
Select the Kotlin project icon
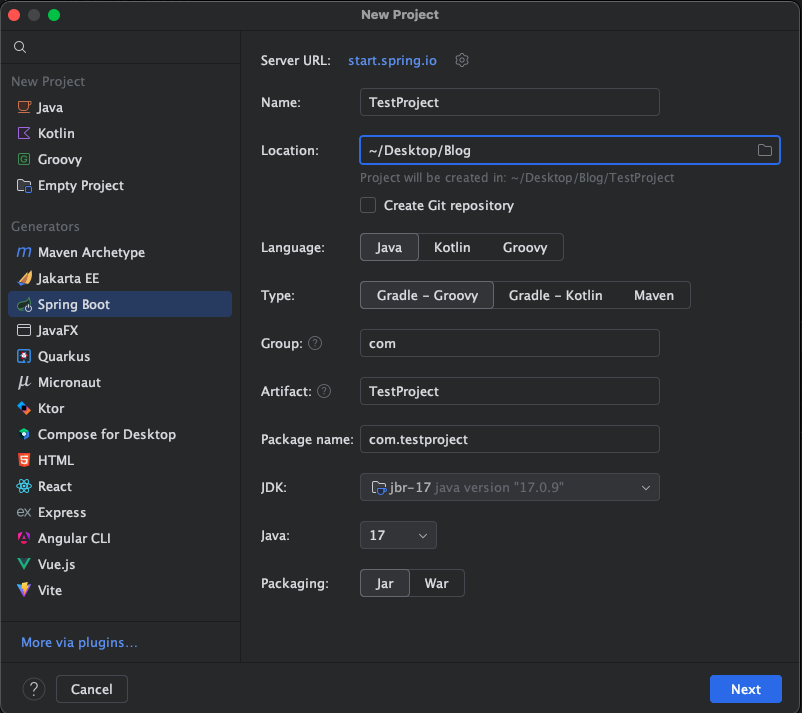[24, 133]
